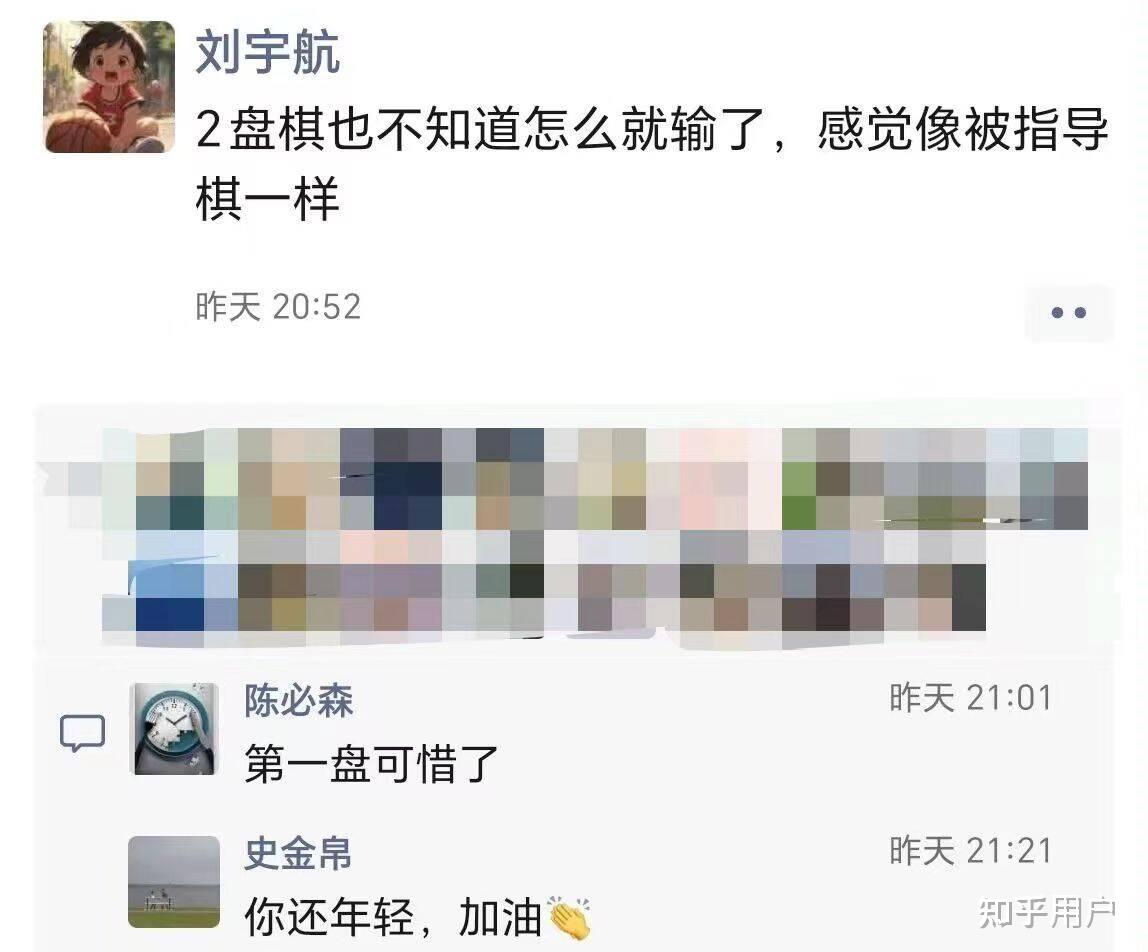Tap the post's second line 棋一样
Image resolution: width=1148 pixels, height=952 pixels.
[267, 198]
